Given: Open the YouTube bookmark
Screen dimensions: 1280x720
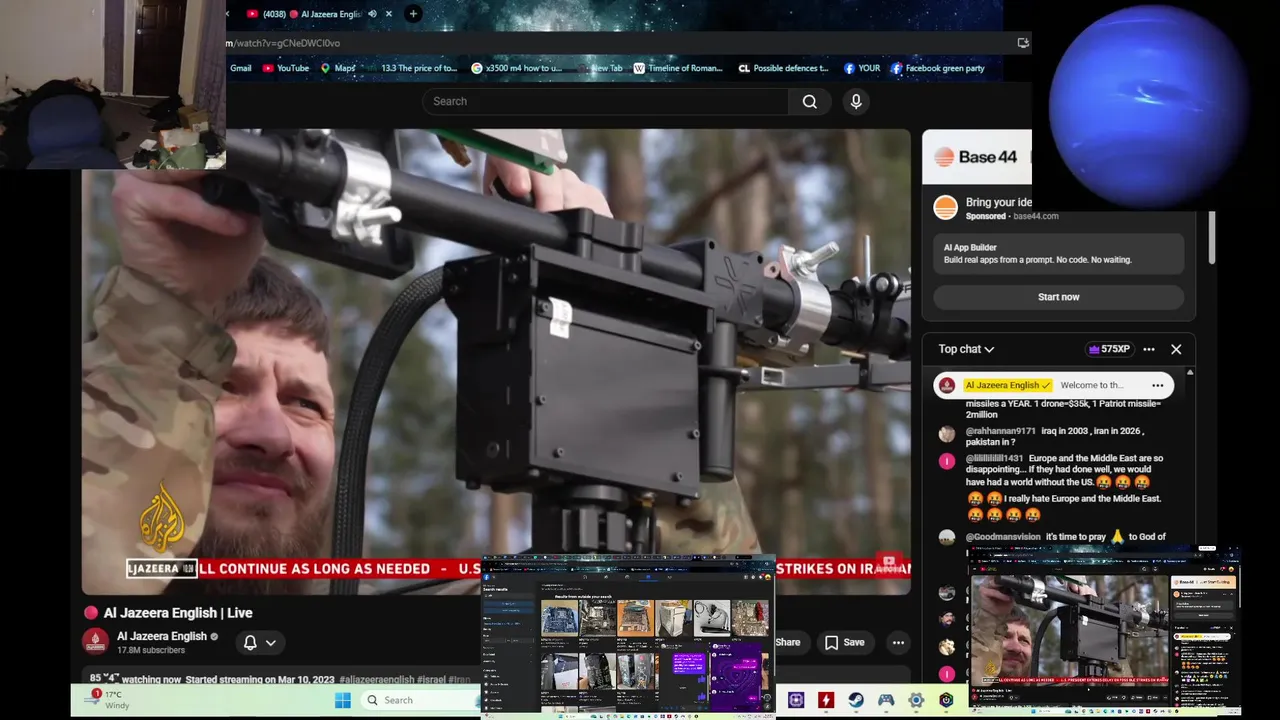Looking at the screenshot, I should pos(286,68).
